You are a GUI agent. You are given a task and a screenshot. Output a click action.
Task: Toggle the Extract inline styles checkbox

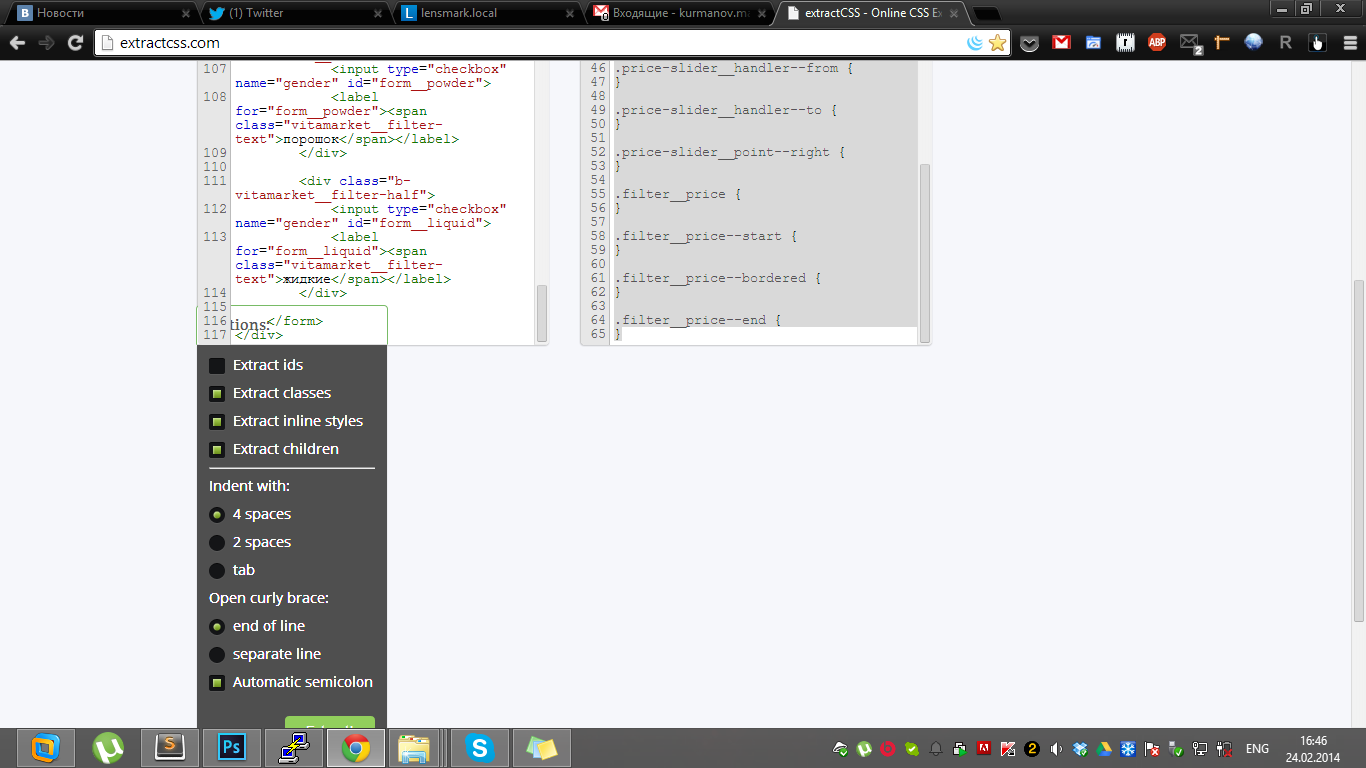[217, 422]
